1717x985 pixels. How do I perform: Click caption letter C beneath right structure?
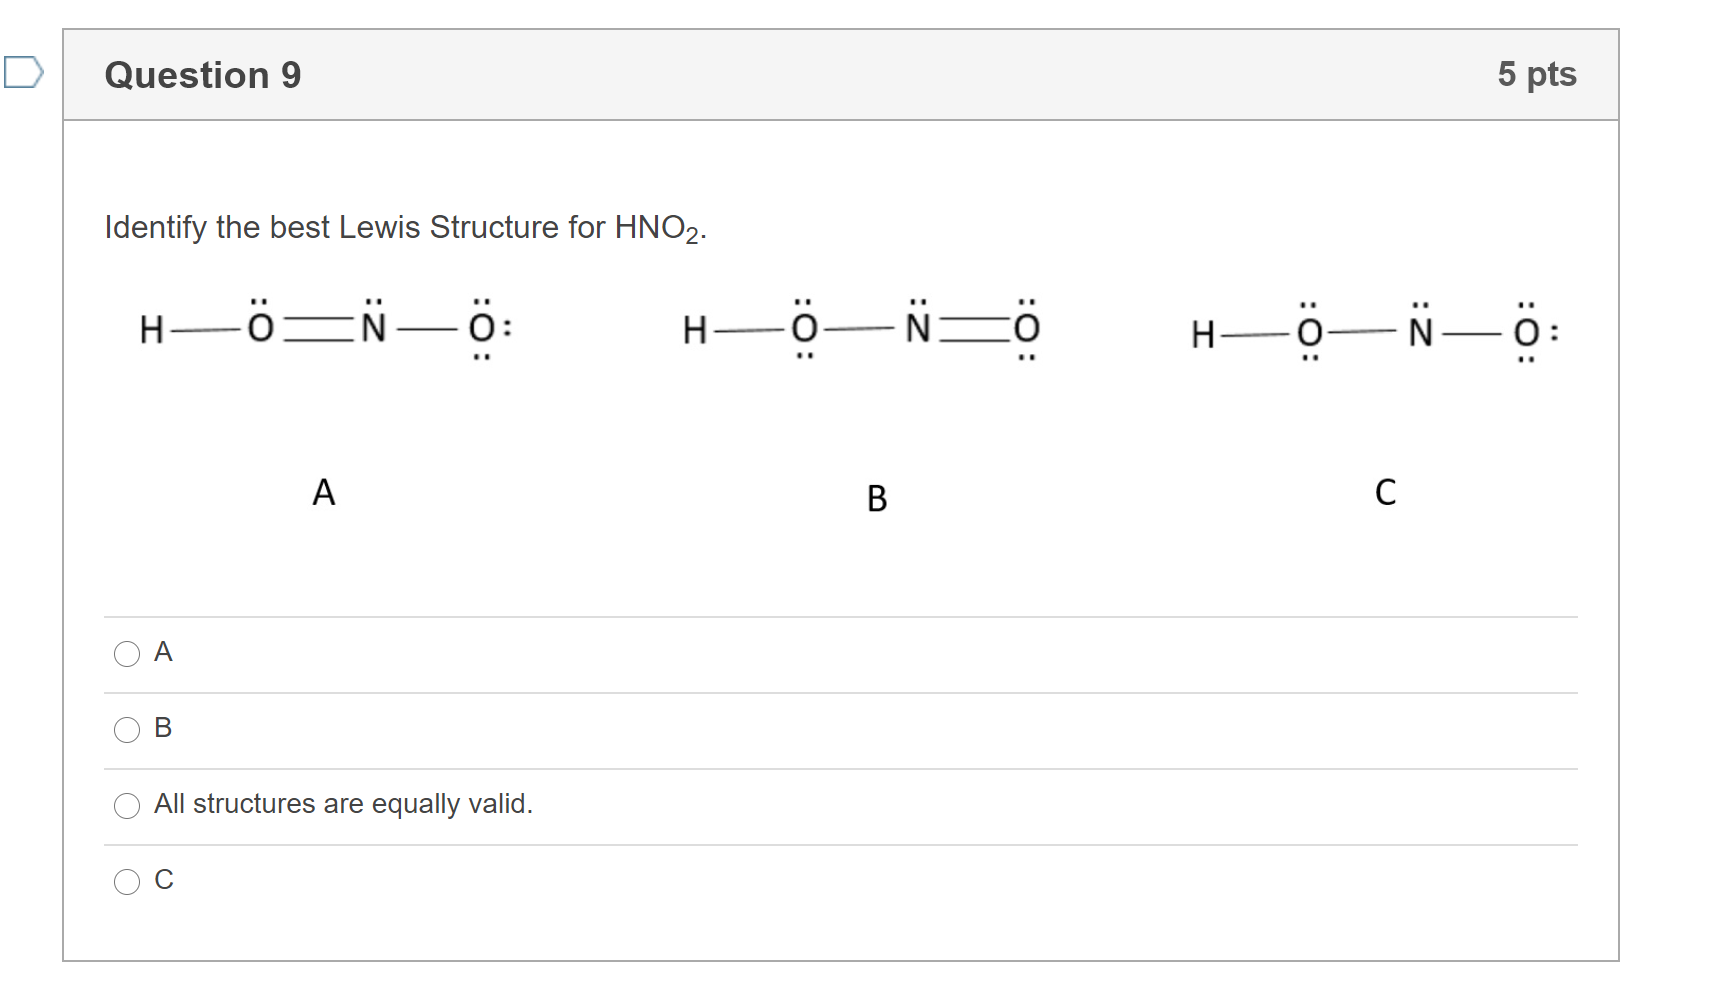1385,492
